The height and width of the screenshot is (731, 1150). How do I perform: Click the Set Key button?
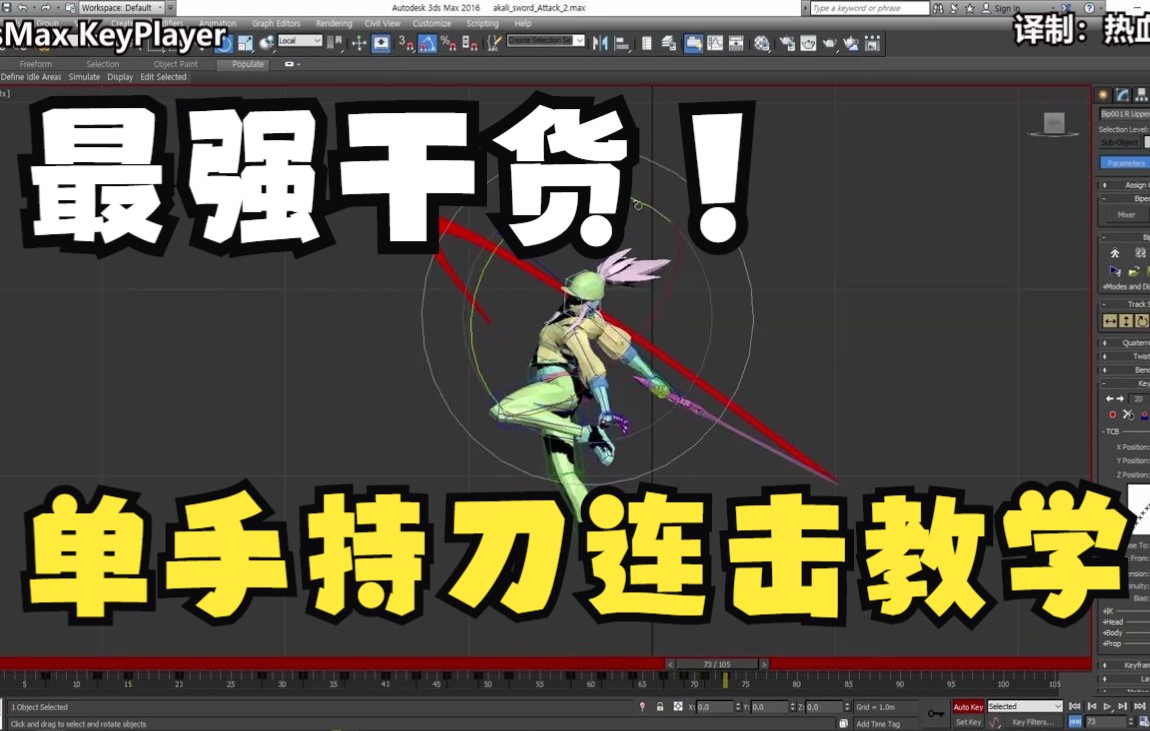pos(968,722)
